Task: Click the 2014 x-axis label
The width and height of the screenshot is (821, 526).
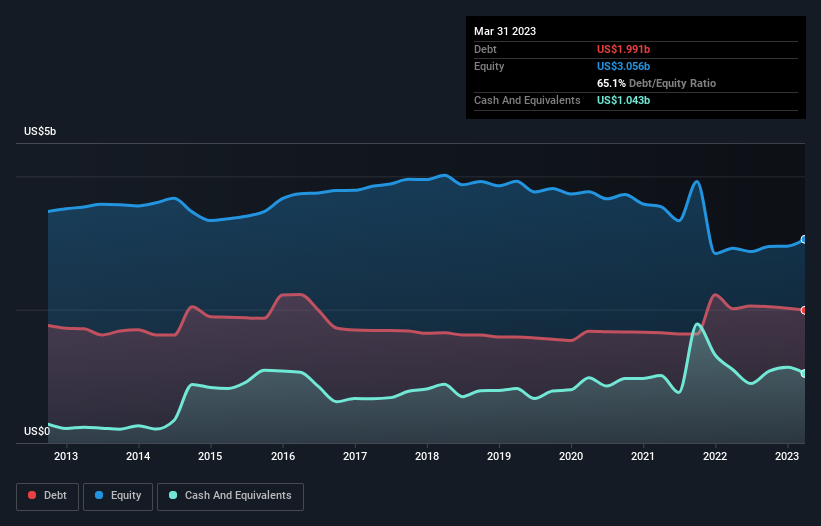Action: point(138,456)
